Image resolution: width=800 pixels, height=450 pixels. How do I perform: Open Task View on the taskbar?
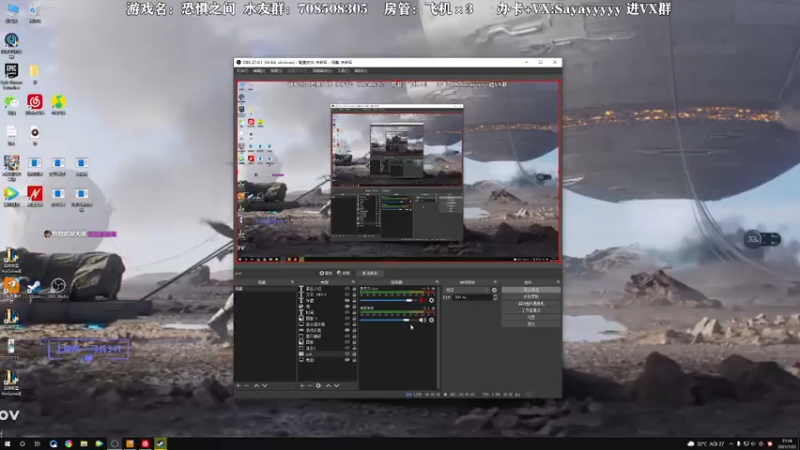(37, 444)
